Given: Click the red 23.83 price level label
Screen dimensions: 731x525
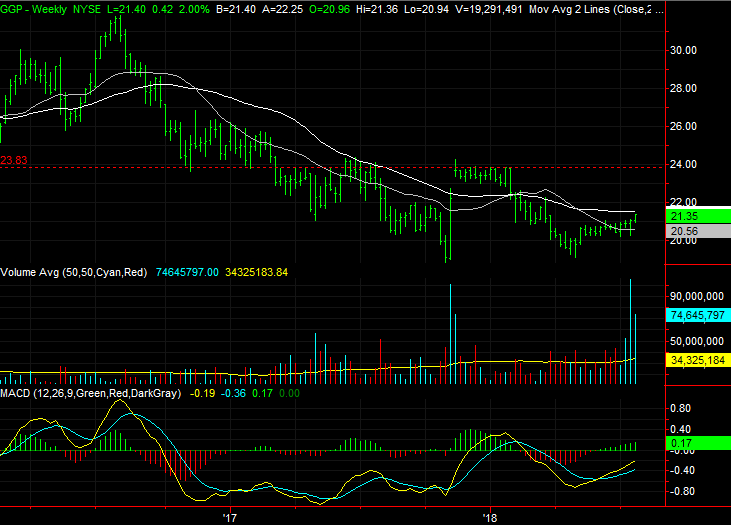Looking at the screenshot, I should [14, 160].
